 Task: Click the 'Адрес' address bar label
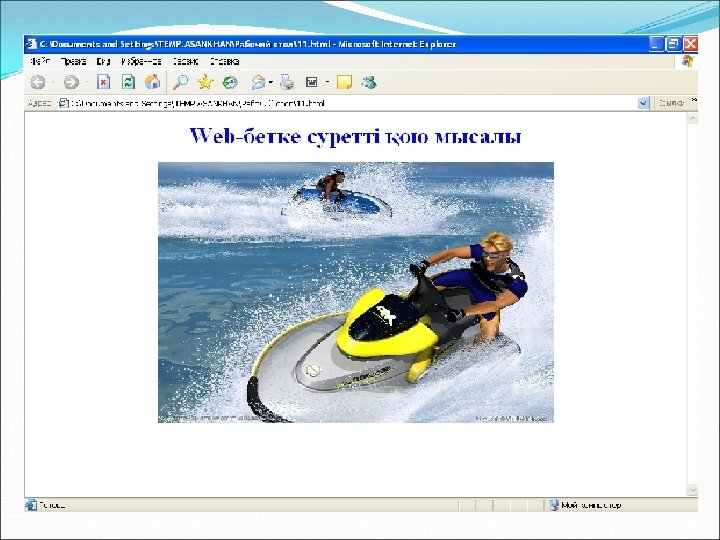[x=39, y=103]
